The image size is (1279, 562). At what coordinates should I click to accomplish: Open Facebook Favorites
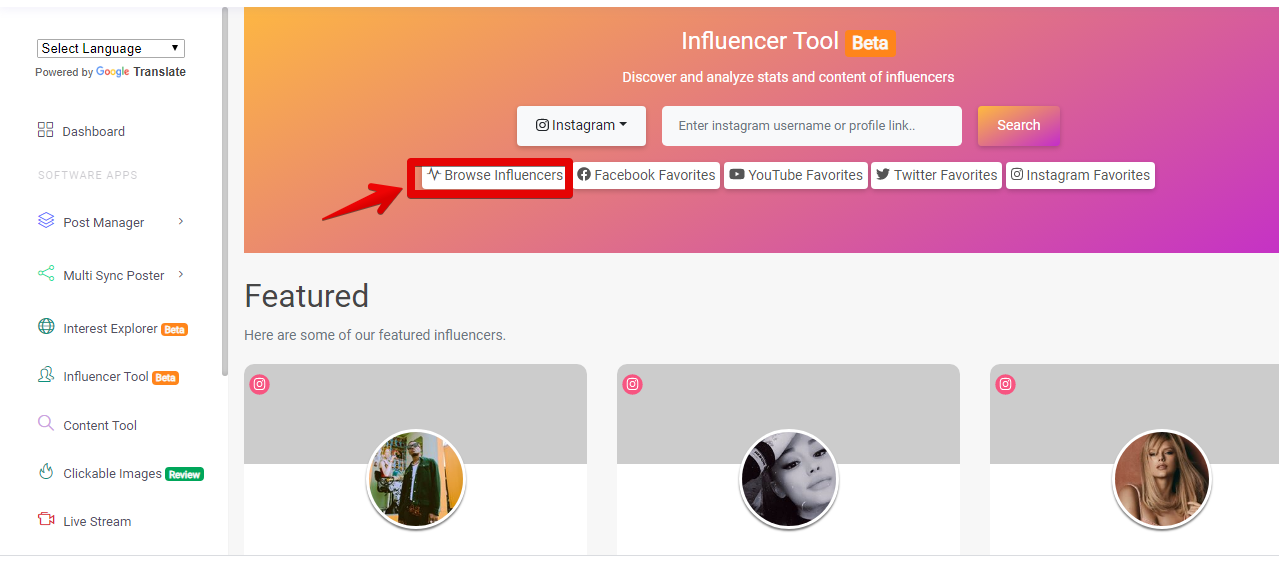[x=646, y=175]
